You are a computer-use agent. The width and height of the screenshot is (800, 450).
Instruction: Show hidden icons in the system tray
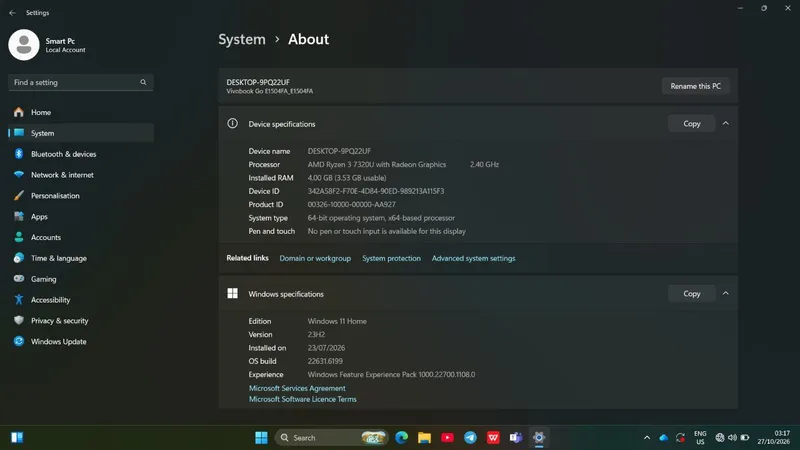coord(647,438)
